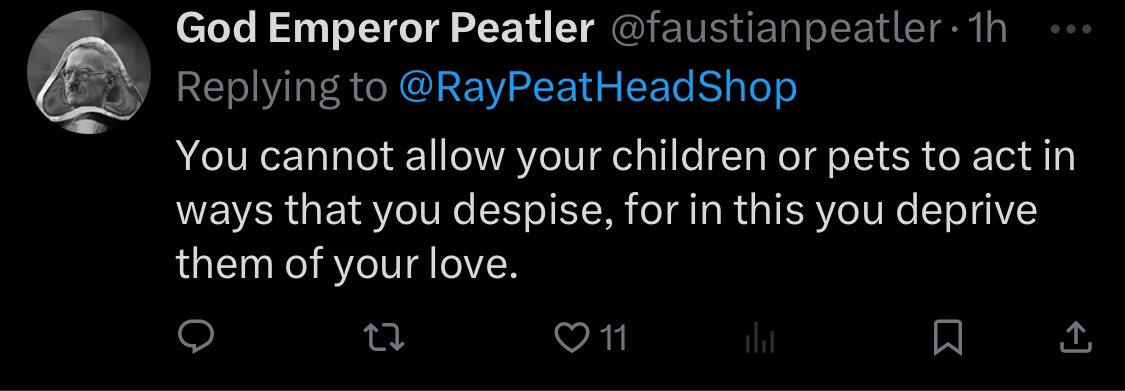The height and width of the screenshot is (391, 1125).
Task: Like the tweet using the heart icon
Action: (x=572, y=338)
